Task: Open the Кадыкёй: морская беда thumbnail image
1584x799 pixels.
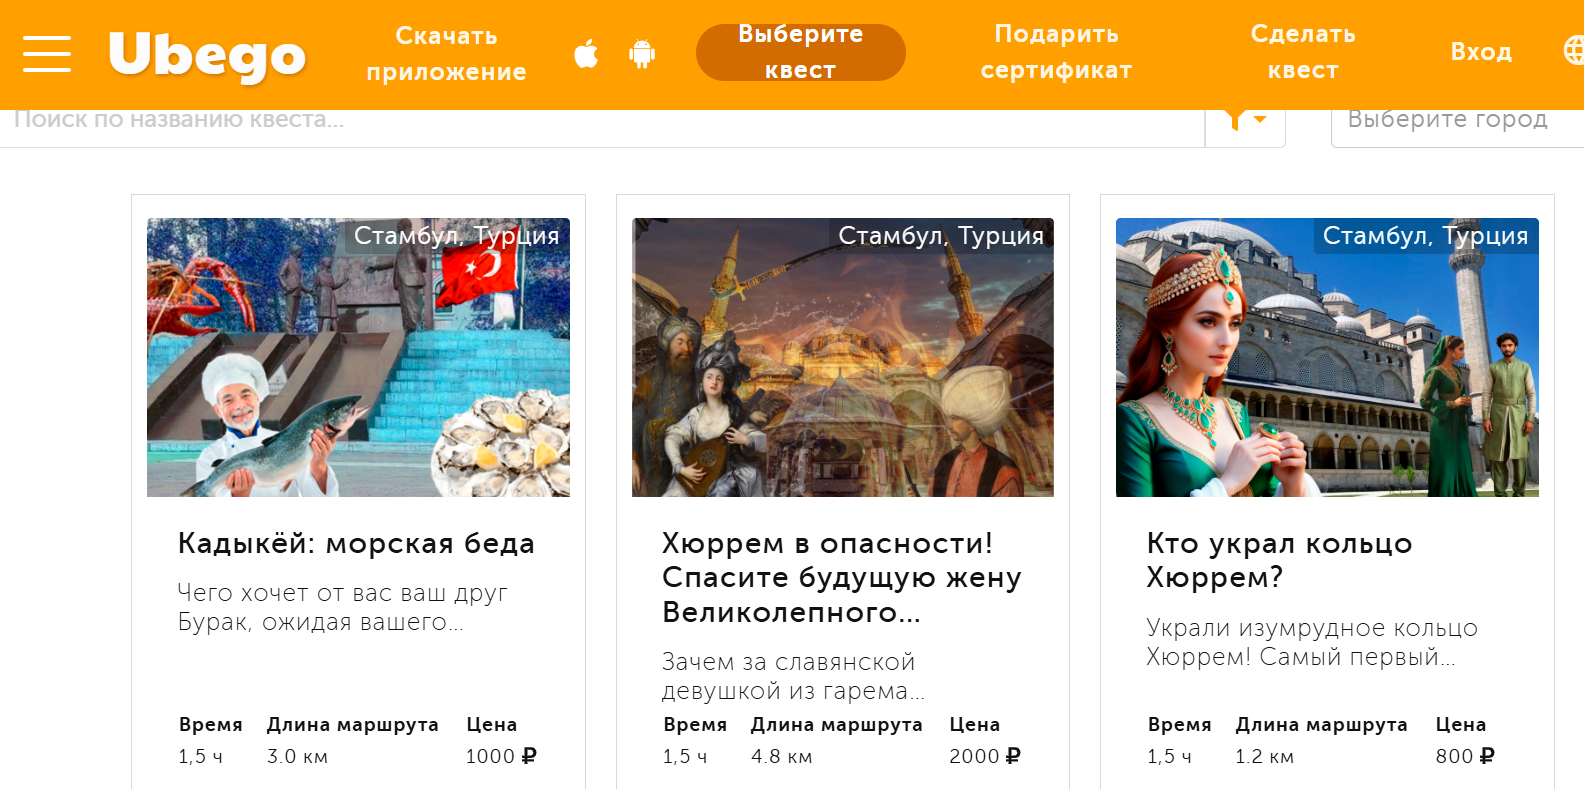Action: [358, 357]
